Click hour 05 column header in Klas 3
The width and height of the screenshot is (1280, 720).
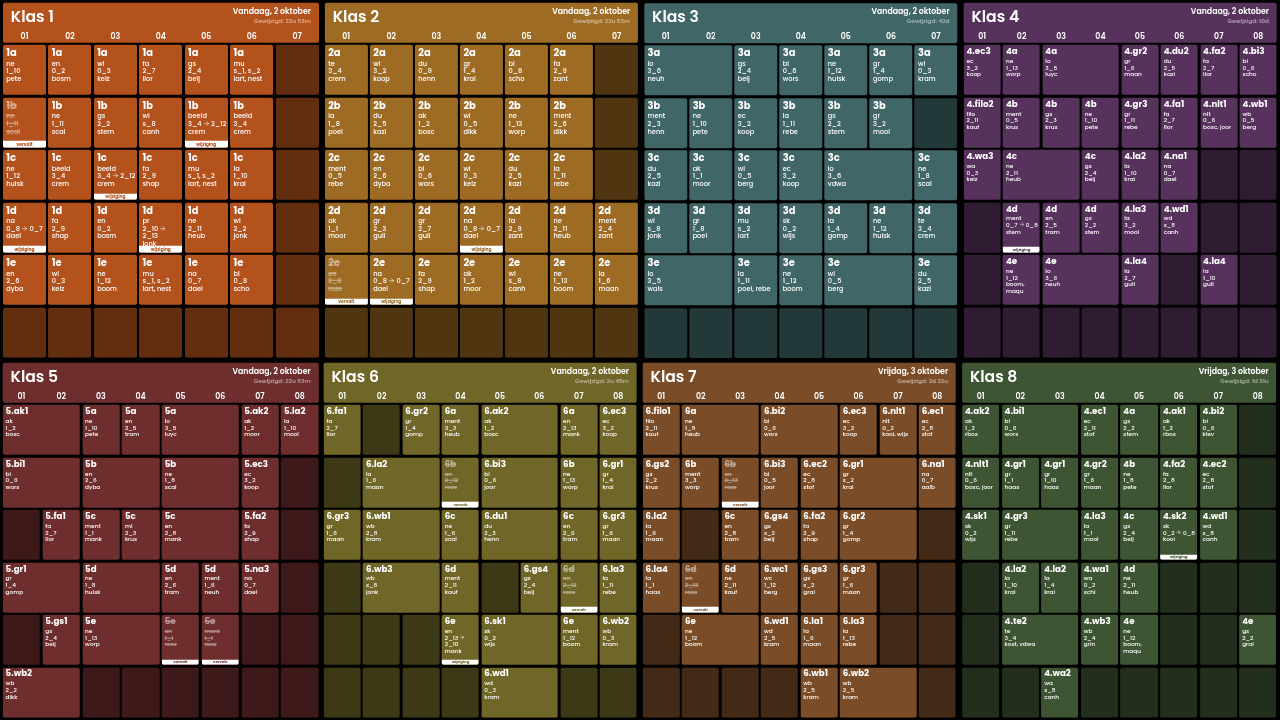845,36
